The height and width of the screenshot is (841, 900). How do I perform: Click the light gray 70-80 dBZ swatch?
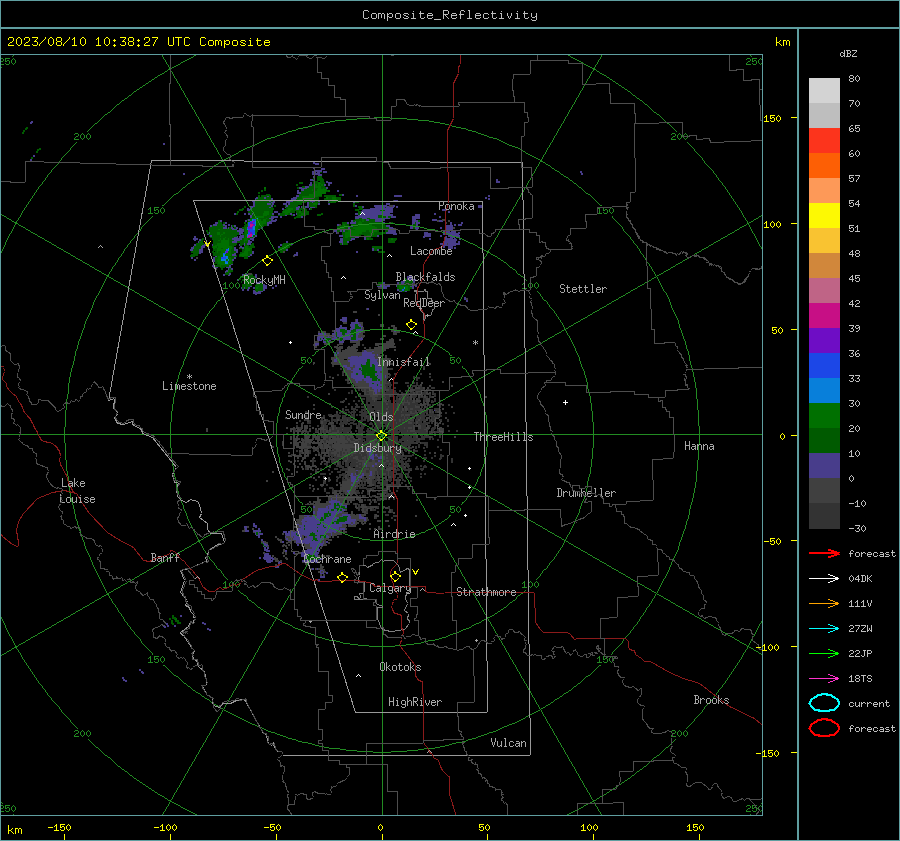tap(824, 91)
